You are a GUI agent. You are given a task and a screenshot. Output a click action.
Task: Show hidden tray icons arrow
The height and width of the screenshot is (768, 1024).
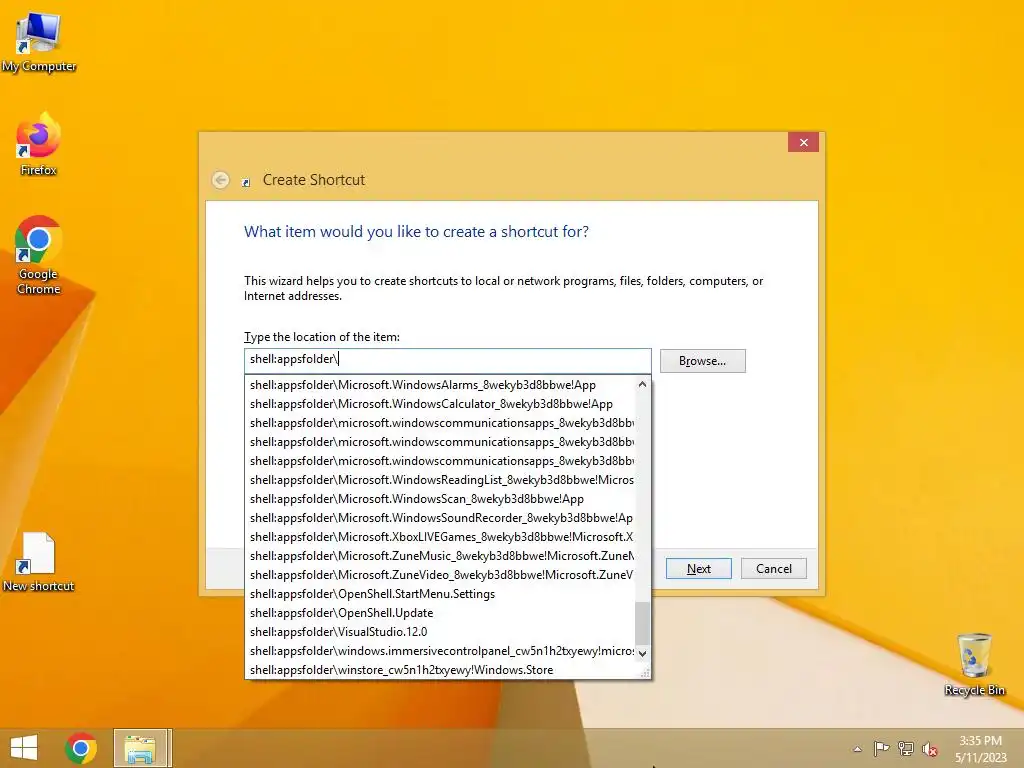857,749
